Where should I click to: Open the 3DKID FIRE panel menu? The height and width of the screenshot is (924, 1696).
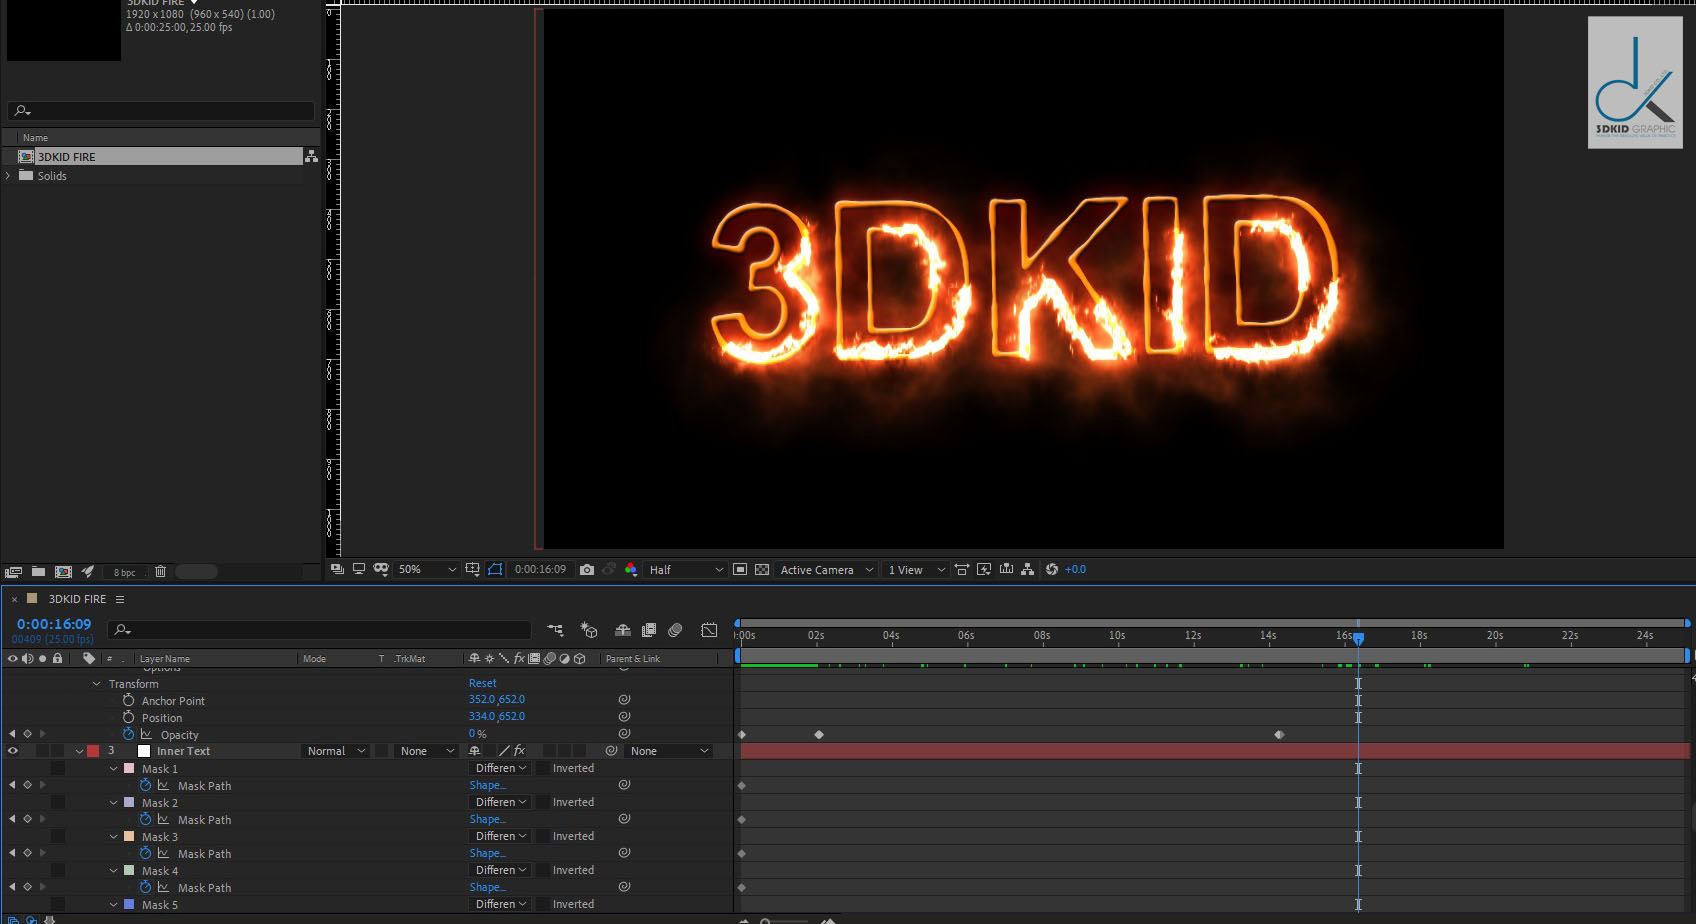[x=120, y=600]
